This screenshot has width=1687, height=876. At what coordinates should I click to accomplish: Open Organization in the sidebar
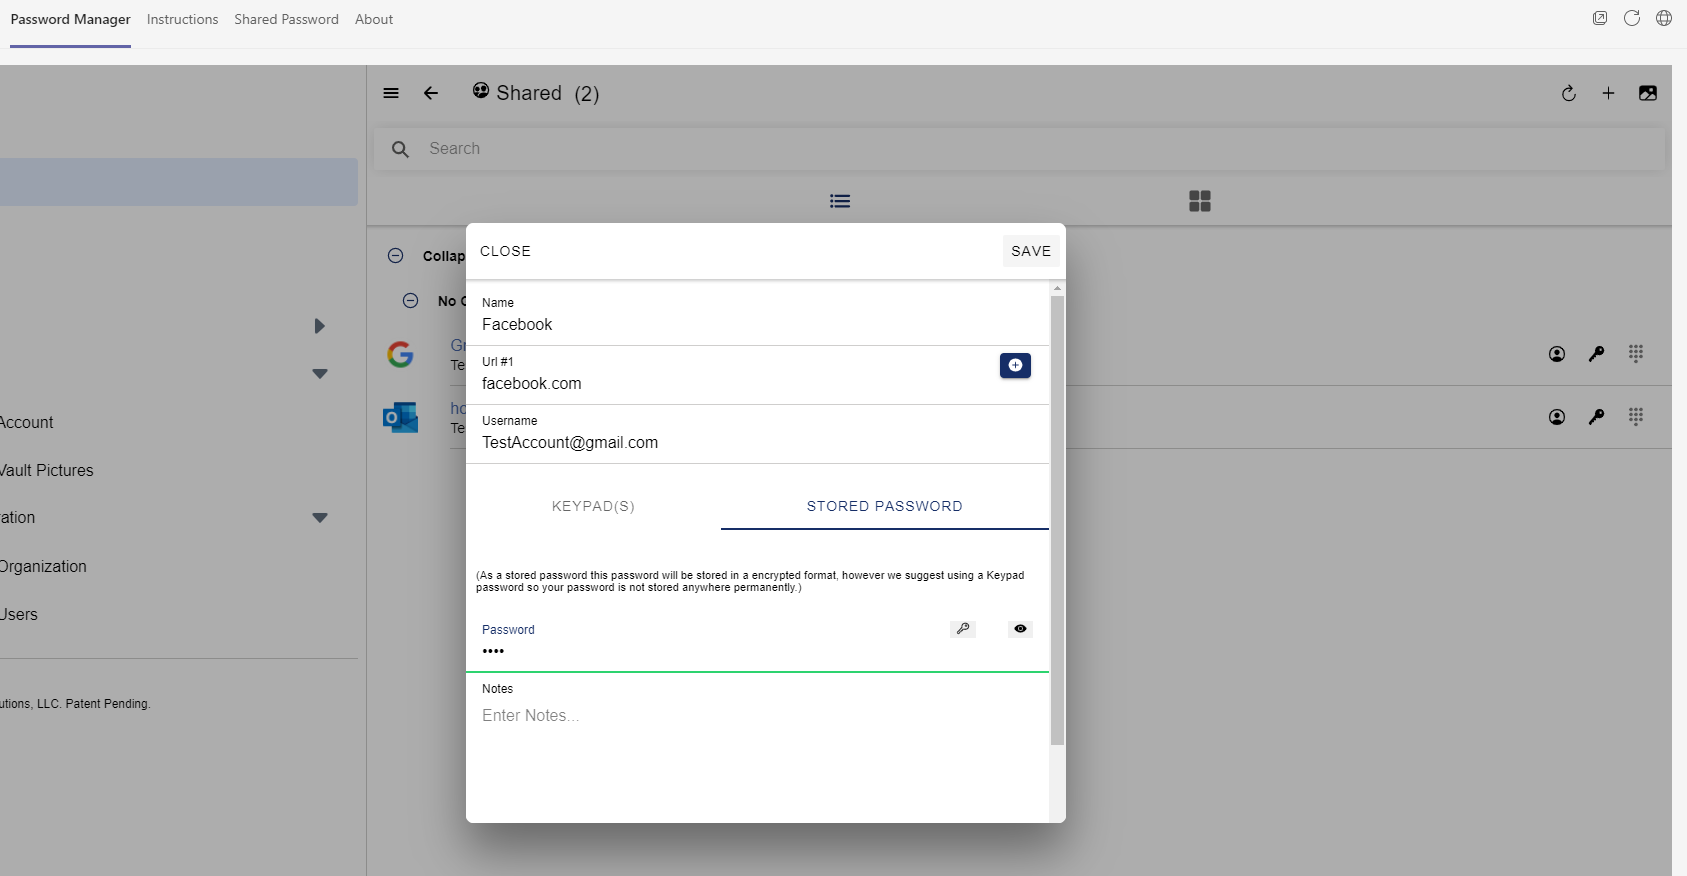[x=43, y=566]
